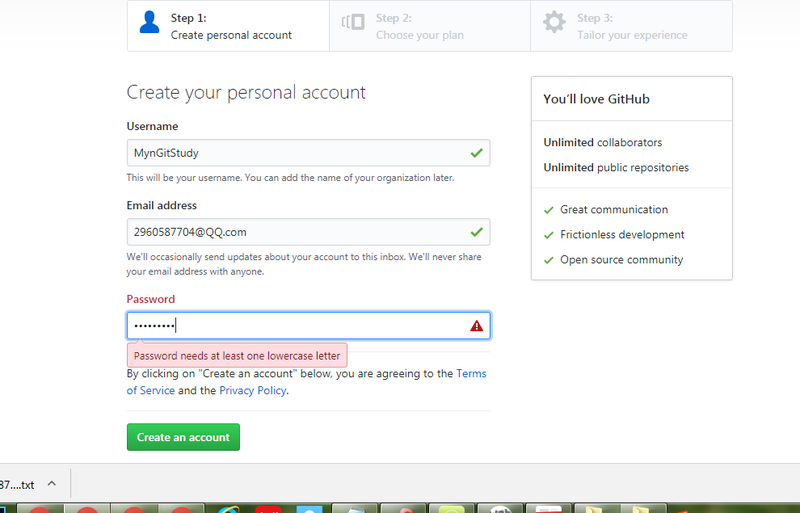
Task: Click the Unlimited public repositories text
Action: (x=616, y=167)
